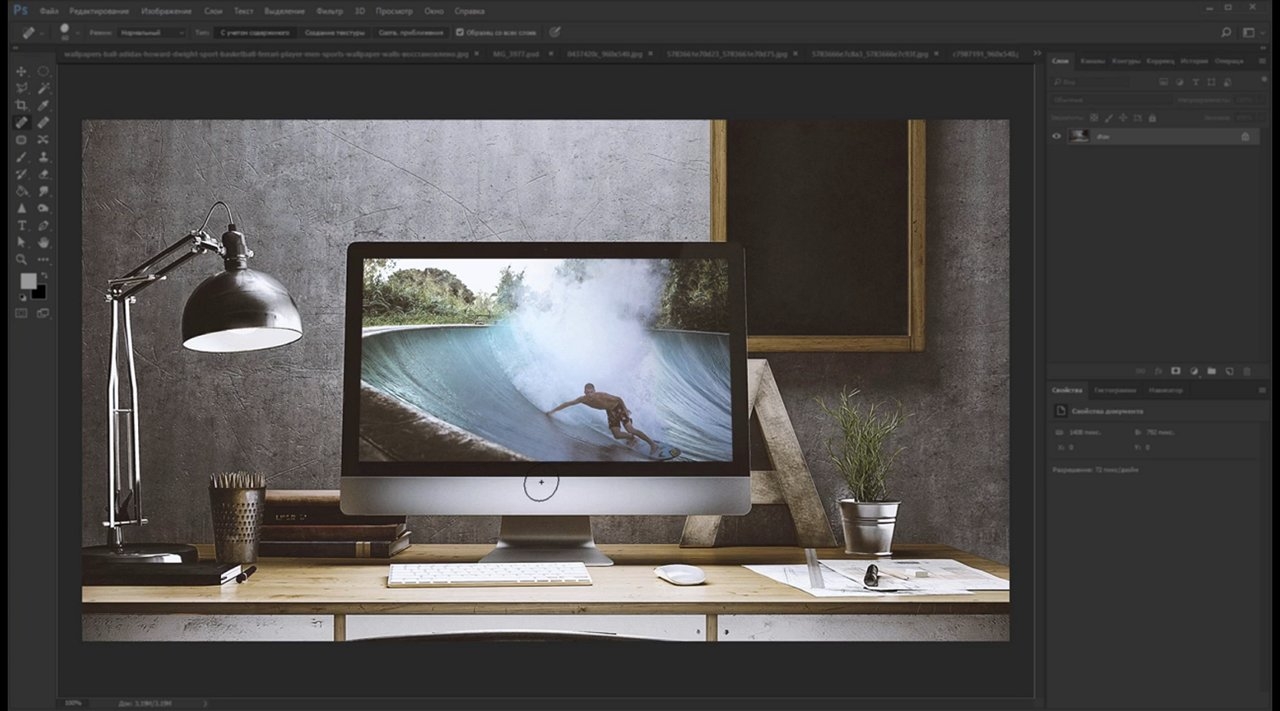Add a layer mask icon in Layers panel
The height and width of the screenshot is (711, 1280).
[x=1176, y=371]
